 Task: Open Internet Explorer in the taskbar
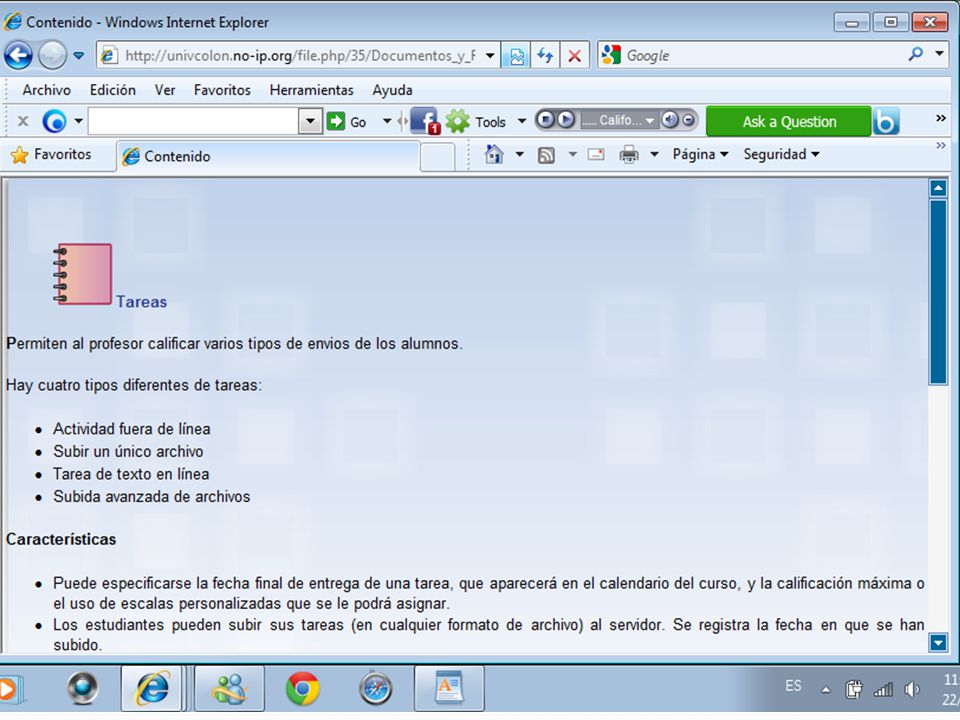(x=152, y=689)
